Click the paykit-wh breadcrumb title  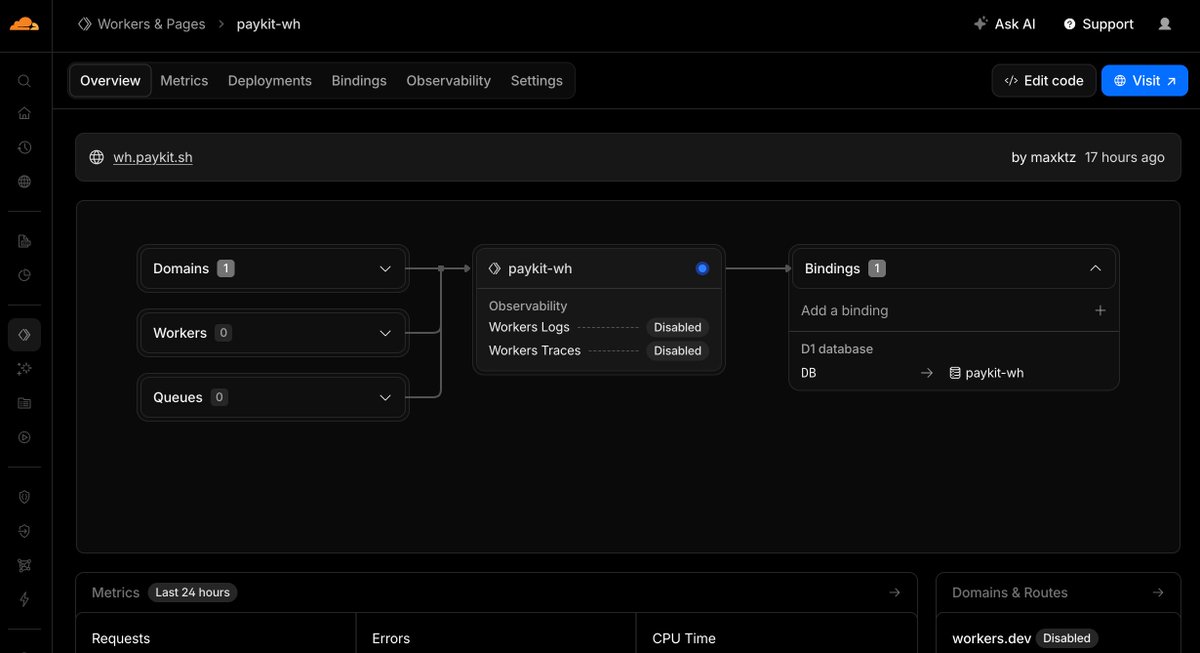pyautogui.click(x=268, y=24)
